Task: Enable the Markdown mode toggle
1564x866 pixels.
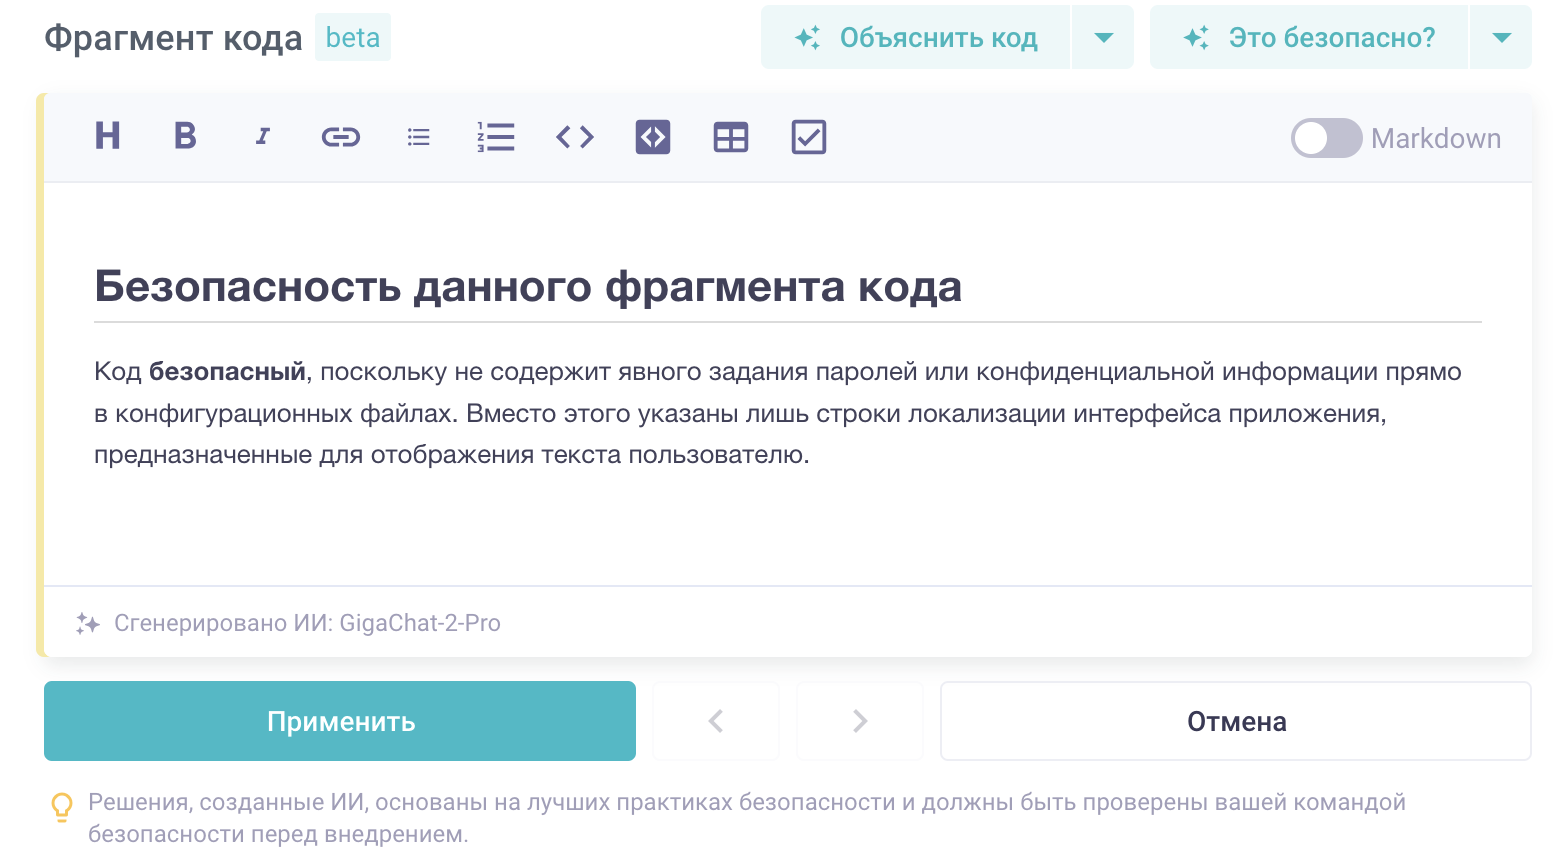Action: [x=1326, y=138]
